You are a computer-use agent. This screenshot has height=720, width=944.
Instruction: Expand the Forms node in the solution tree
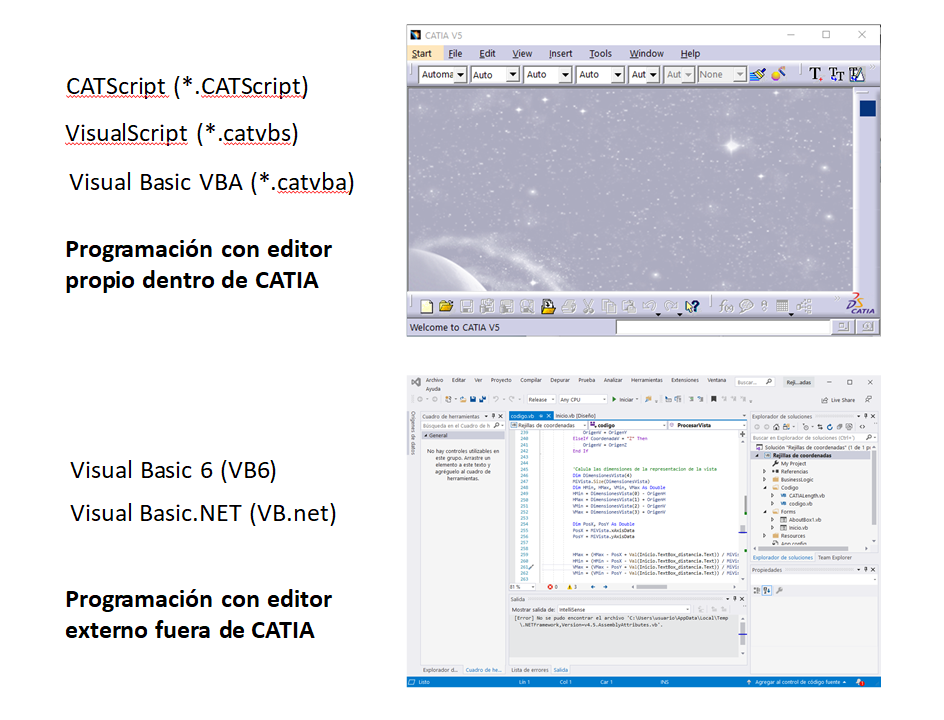[765, 511]
